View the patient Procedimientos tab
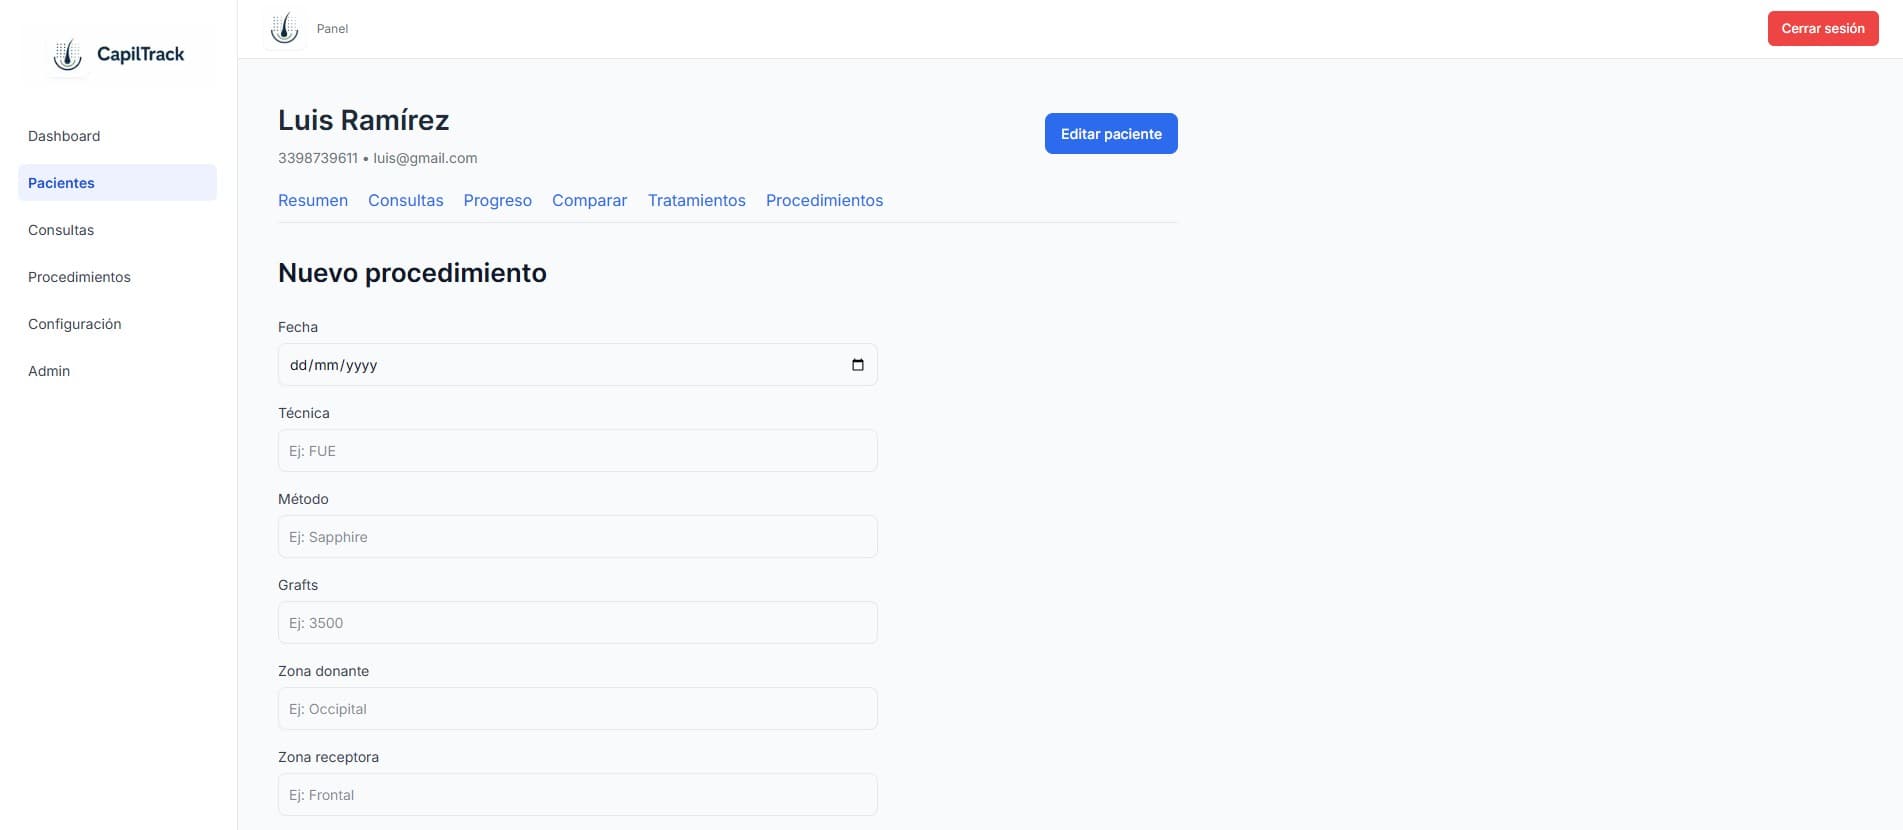Viewport: 1903px width, 830px height. point(824,200)
